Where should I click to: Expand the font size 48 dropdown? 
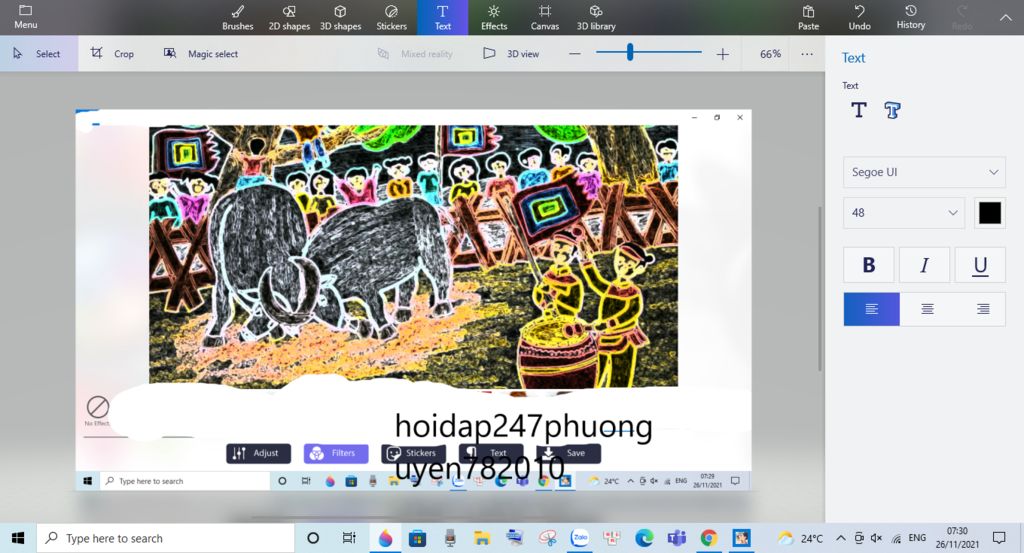click(x=904, y=213)
